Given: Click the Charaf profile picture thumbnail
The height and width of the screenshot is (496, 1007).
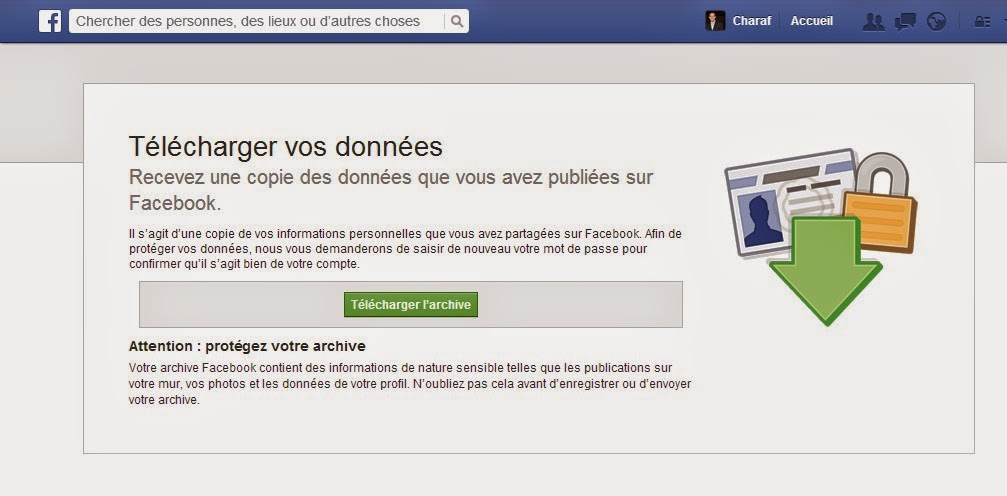Looking at the screenshot, I should 715,21.
